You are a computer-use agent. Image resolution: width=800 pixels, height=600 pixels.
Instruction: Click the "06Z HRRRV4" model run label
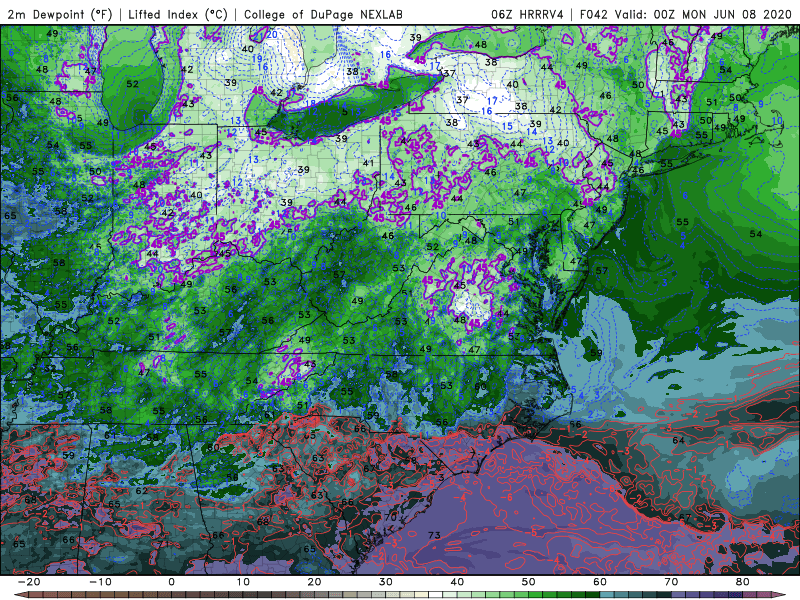click(527, 14)
